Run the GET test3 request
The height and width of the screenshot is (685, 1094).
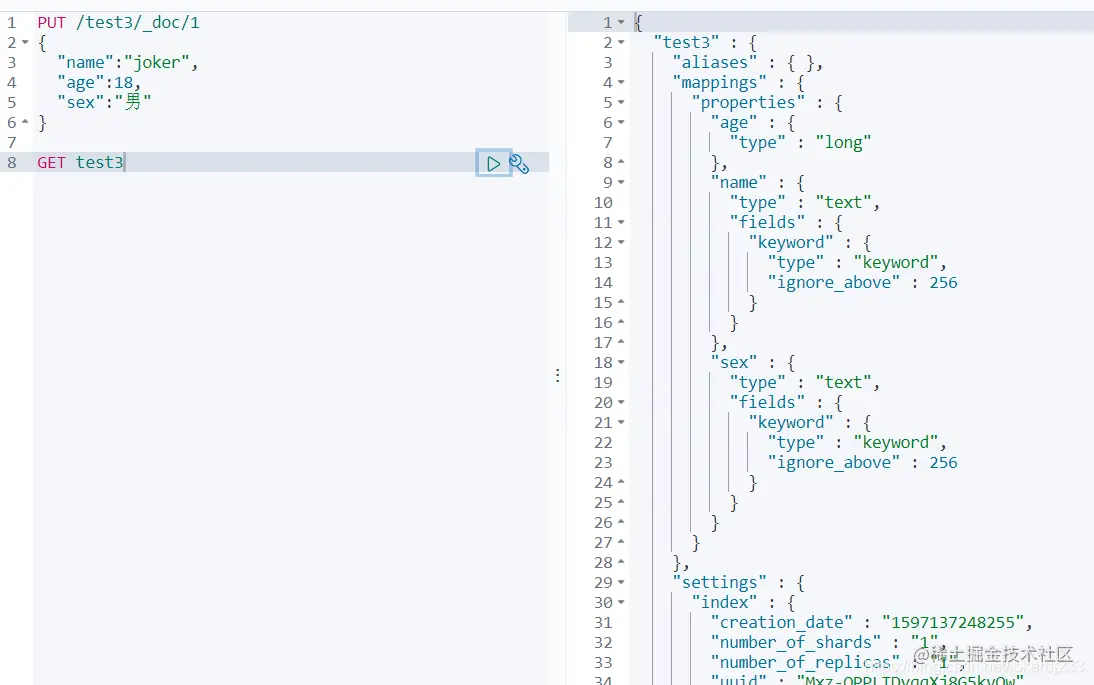coord(493,163)
